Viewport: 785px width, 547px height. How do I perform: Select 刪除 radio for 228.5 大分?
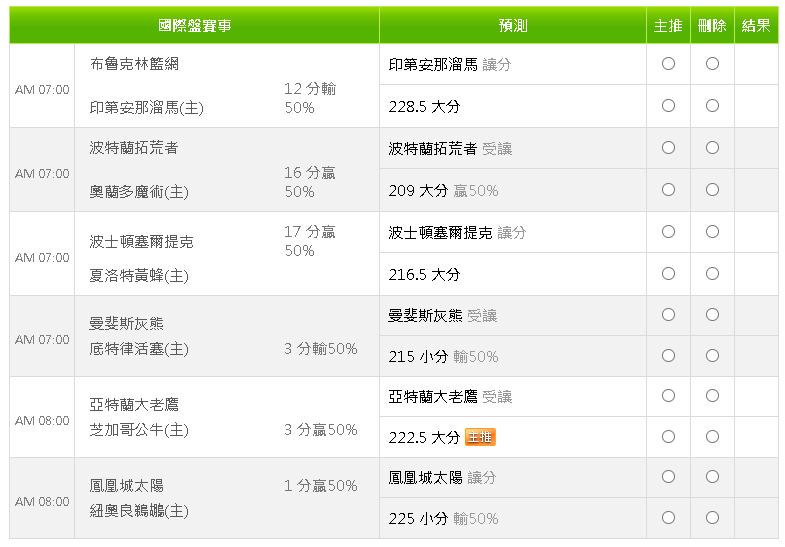712,106
